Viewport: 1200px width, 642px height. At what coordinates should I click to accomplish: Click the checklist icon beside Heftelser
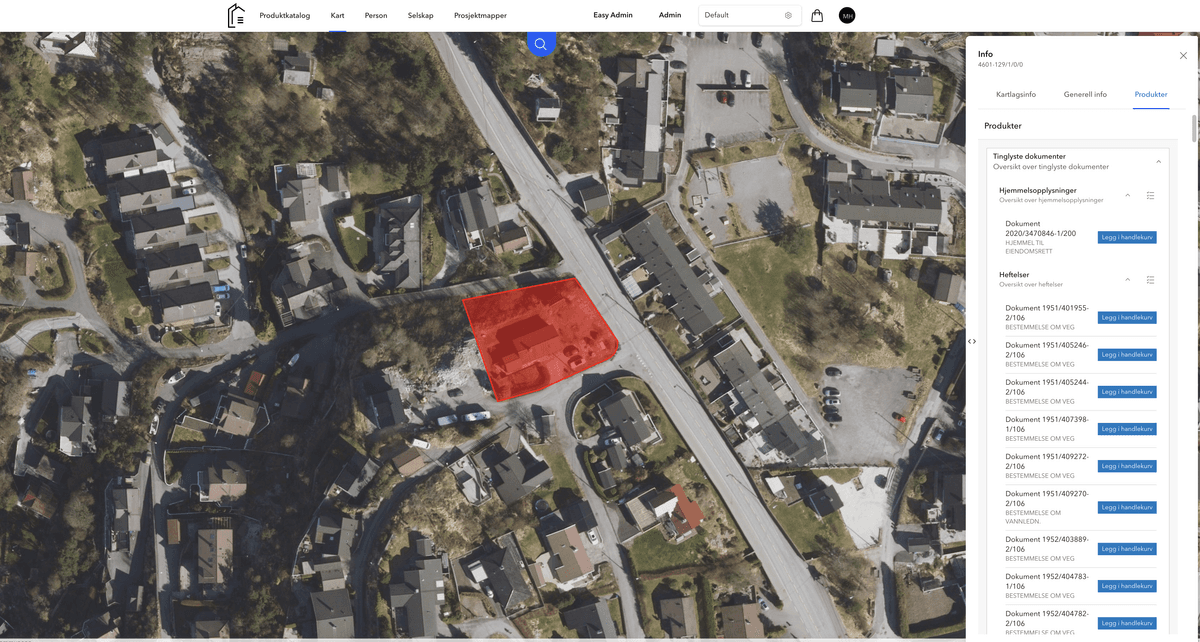[x=1150, y=280]
